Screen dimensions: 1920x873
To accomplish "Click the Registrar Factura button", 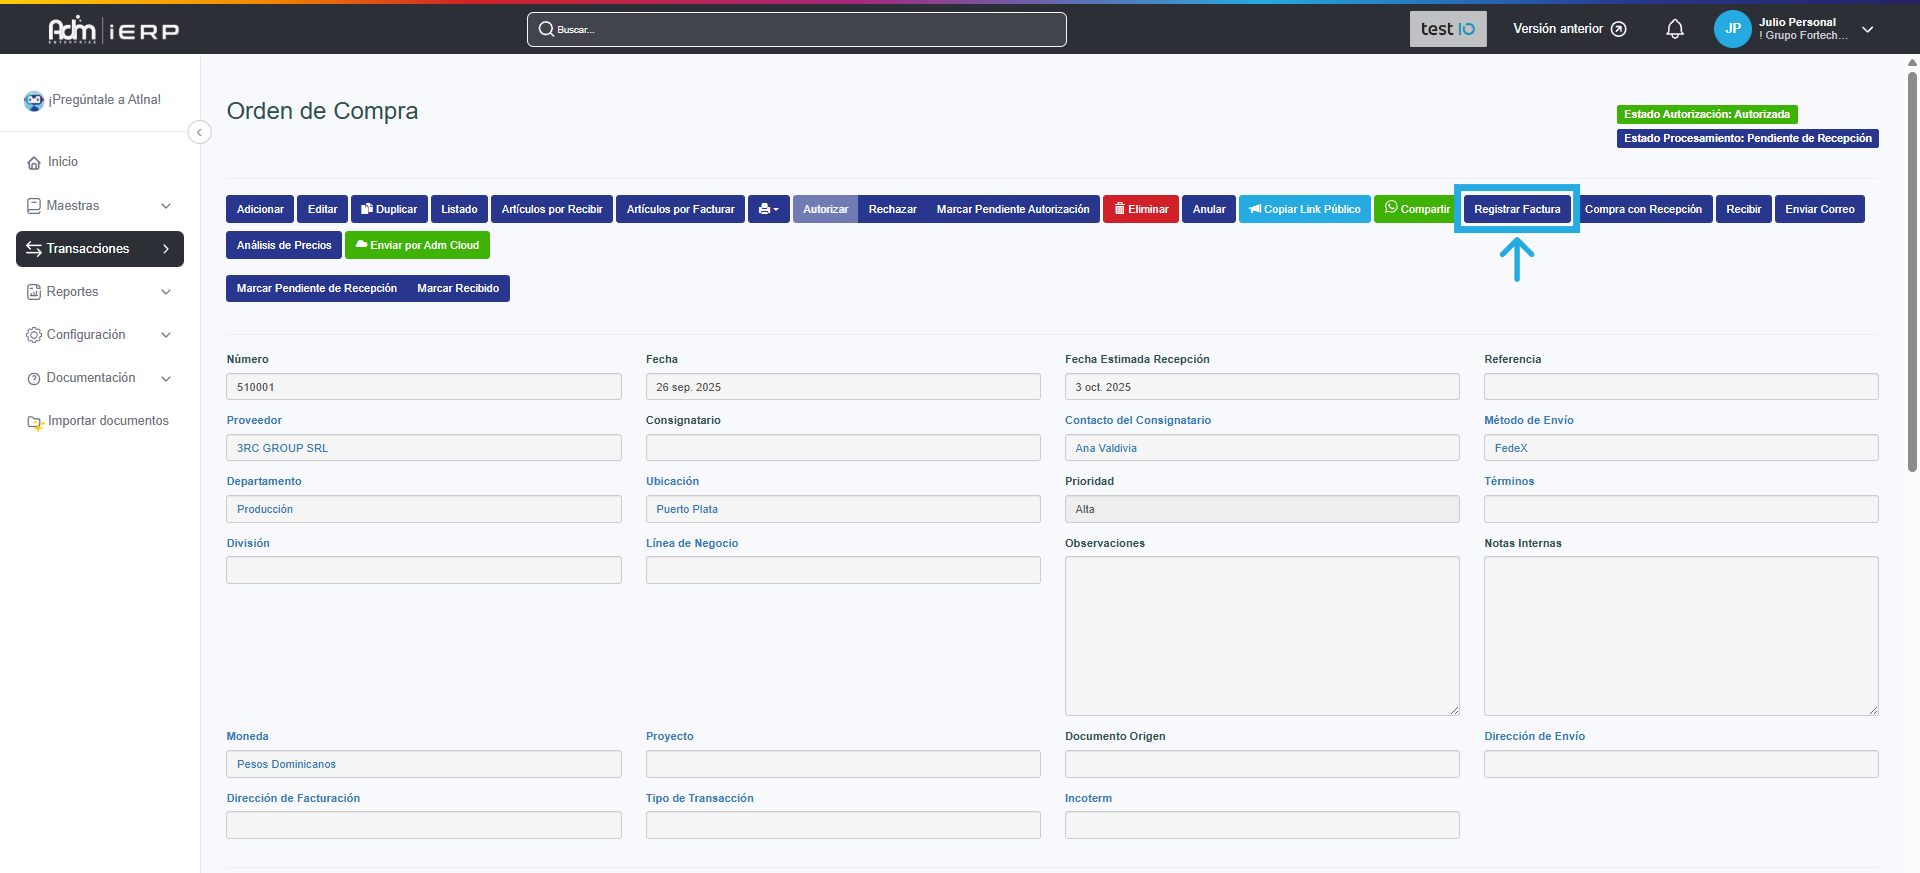I will click(1516, 209).
